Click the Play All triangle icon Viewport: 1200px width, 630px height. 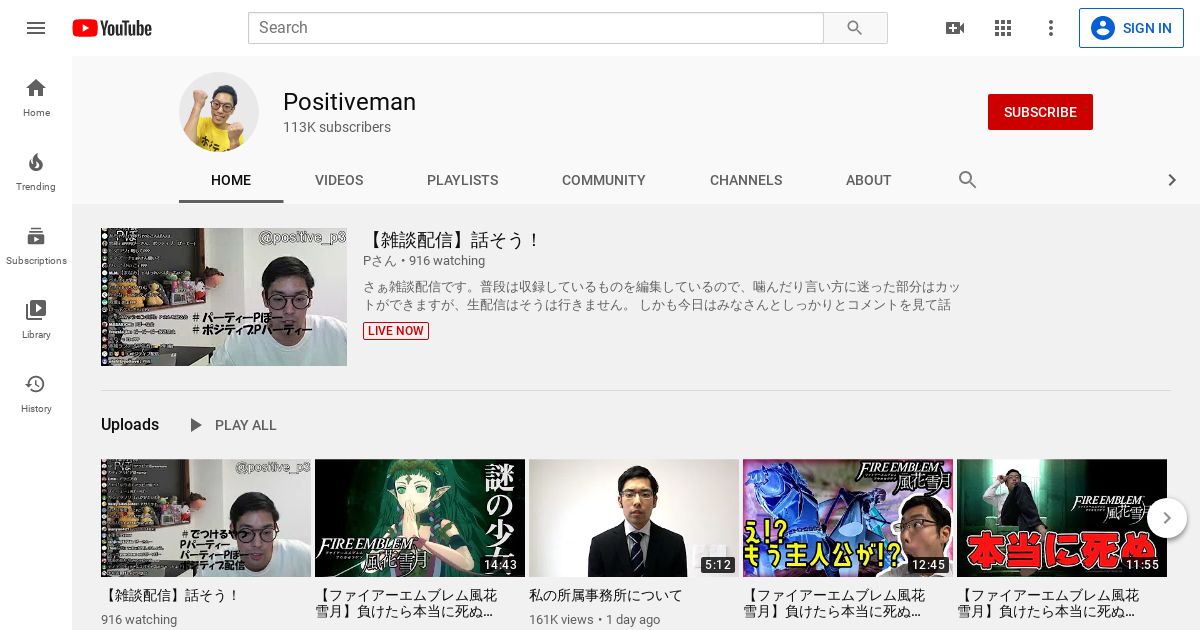tap(196, 425)
